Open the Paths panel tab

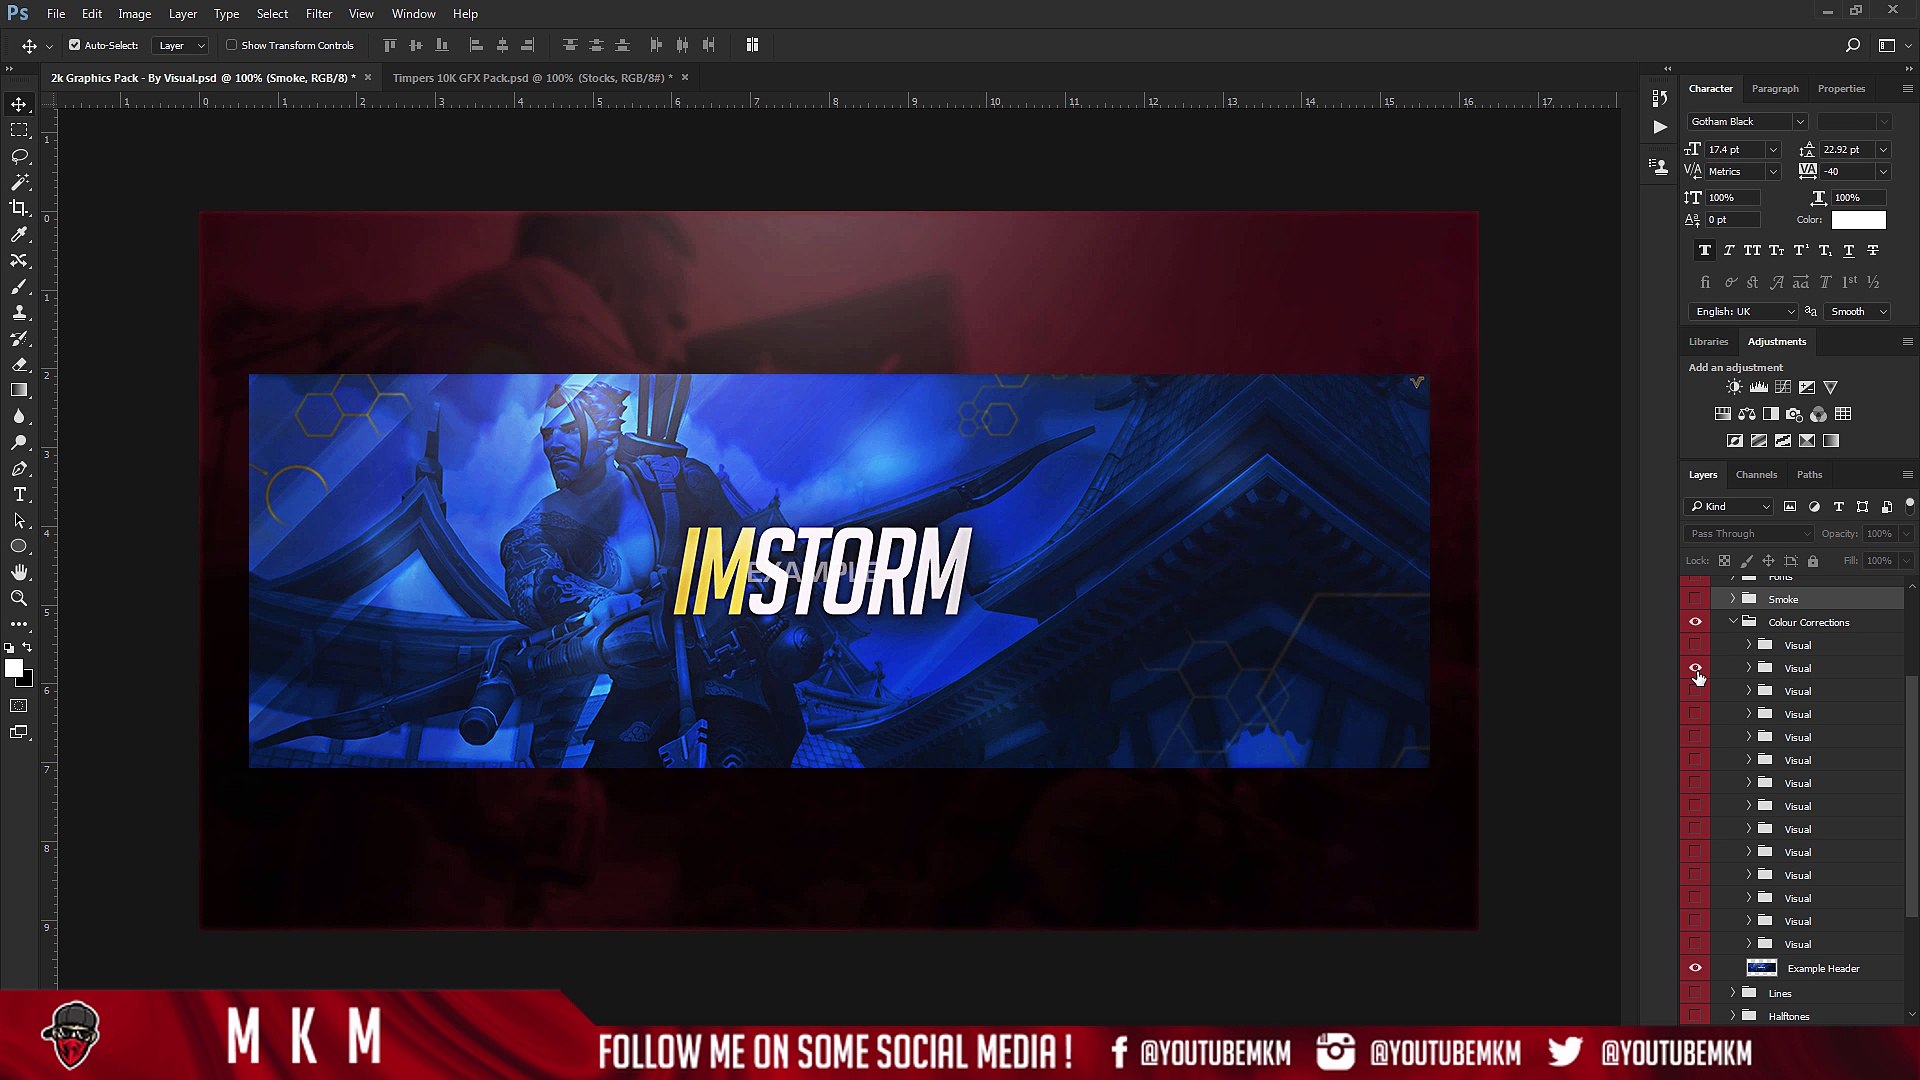1809,475
